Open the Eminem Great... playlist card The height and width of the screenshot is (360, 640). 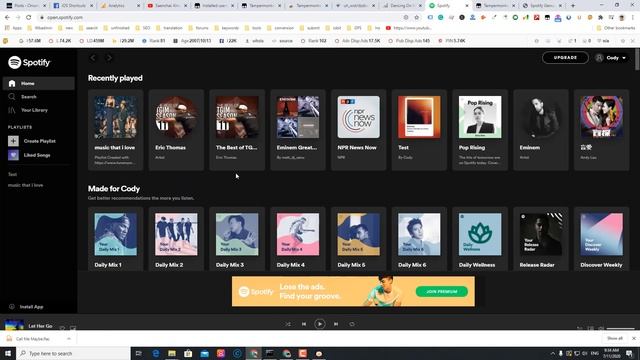click(x=298, y=130)
